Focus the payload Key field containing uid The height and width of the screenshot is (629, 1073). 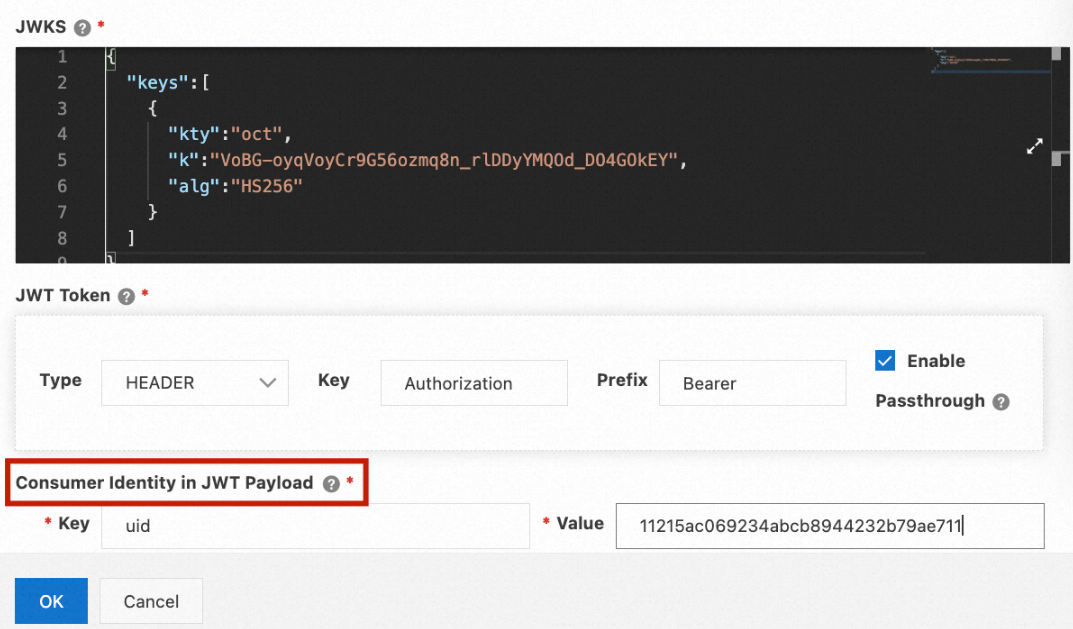315,526
